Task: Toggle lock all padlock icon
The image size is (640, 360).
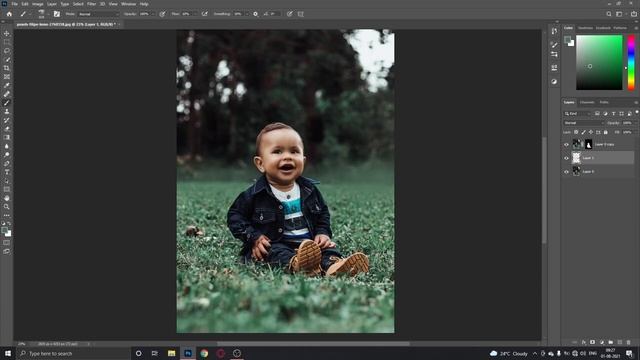Action: point(606,132)
